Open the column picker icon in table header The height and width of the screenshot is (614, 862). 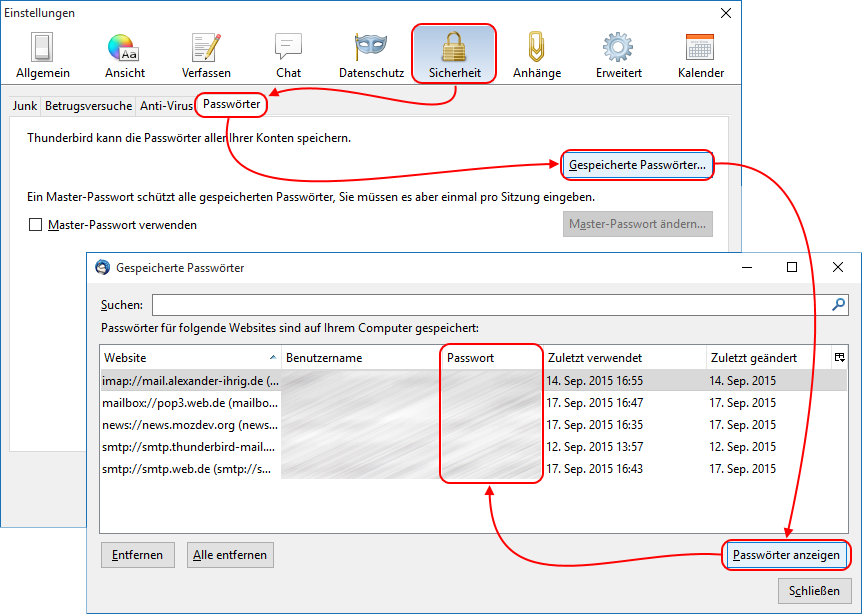(x=839, y=357)
